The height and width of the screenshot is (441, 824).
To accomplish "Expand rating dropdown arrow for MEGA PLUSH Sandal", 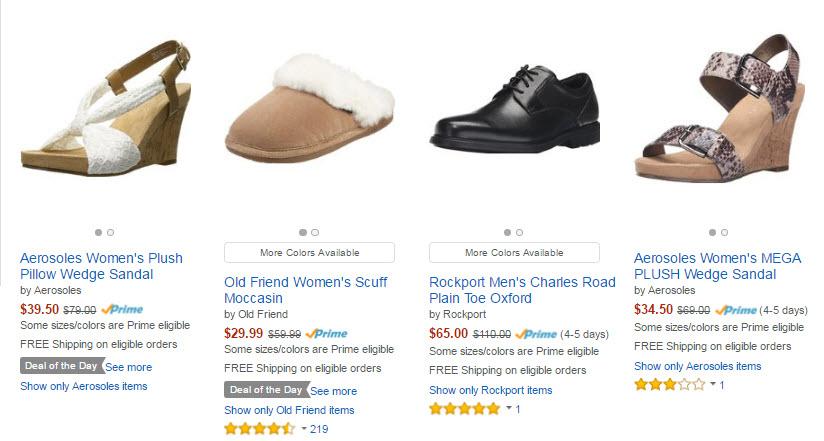I will coord(713,385).
